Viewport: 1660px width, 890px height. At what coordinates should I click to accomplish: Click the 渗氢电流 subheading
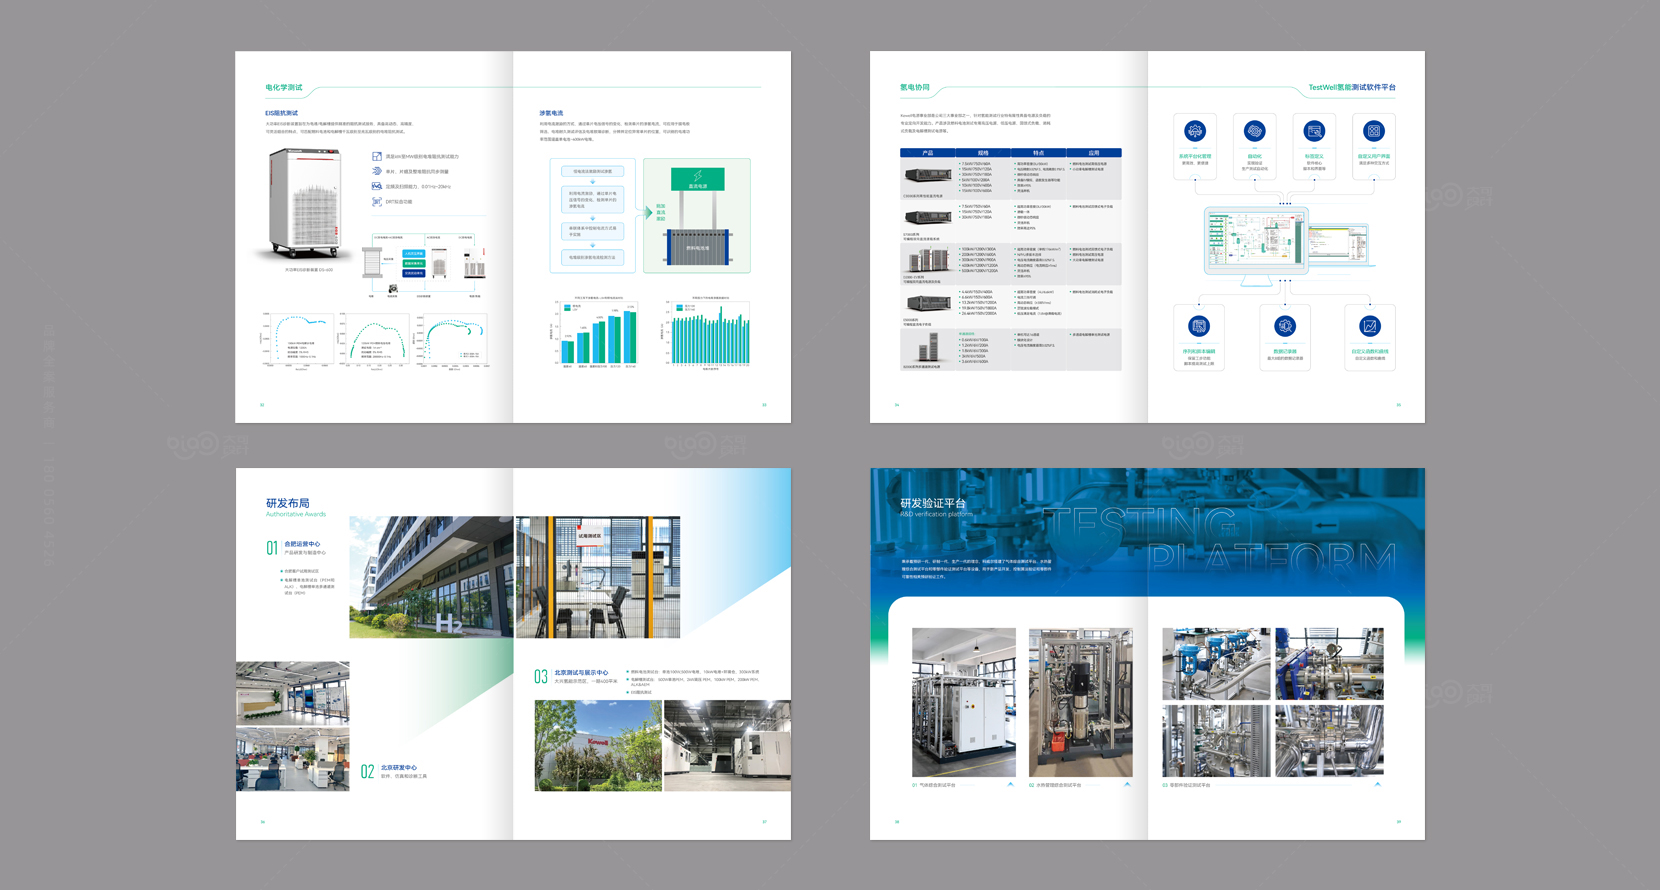pyautogui.click(x=551, y=113)
